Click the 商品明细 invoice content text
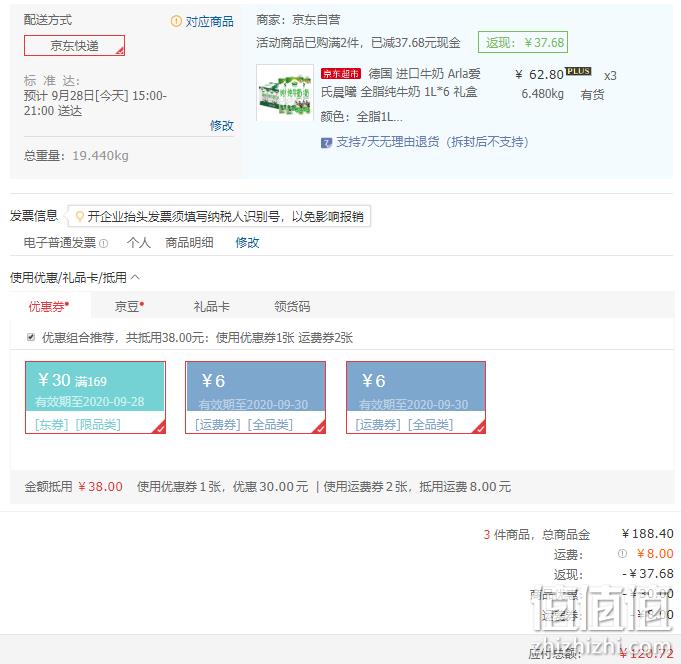This screenshot has height=664, width=681. point(189,242)
